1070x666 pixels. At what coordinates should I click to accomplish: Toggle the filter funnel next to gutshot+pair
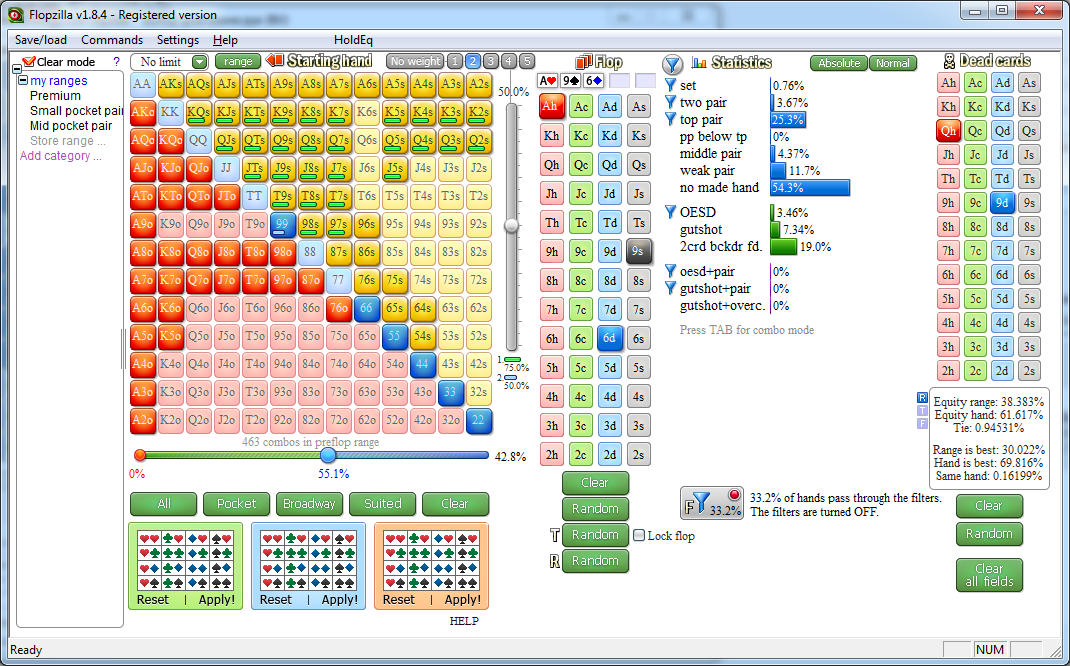click(670, 288)
